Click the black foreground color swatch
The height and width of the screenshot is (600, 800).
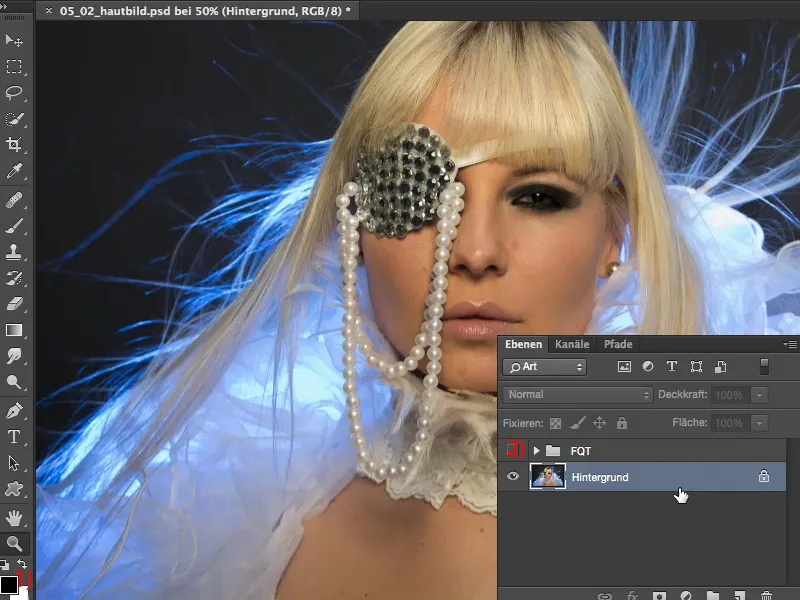[9, 585]
